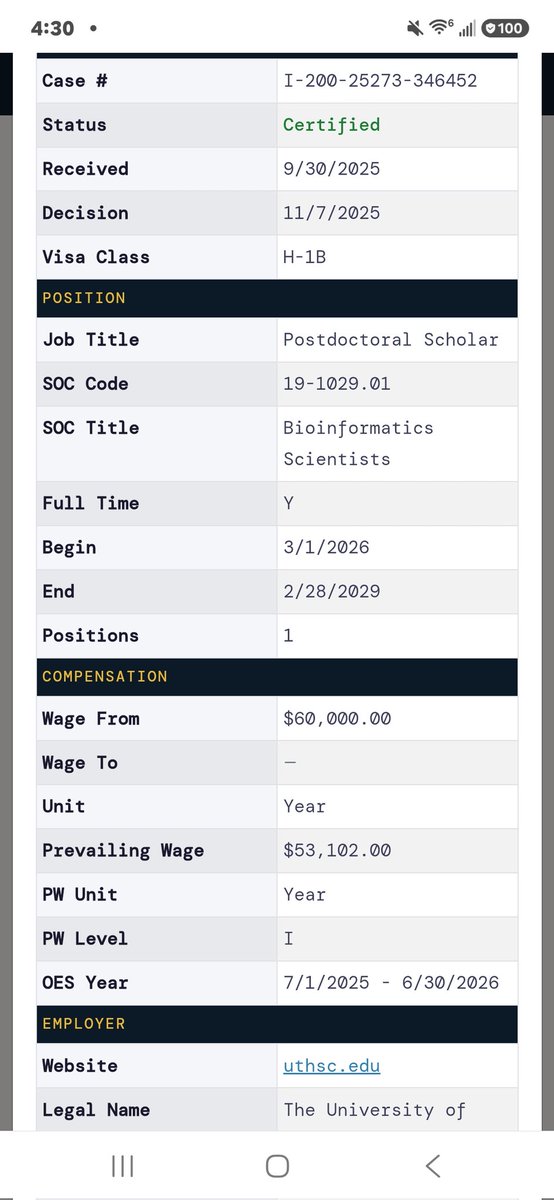Viewport: 554px width, 1200px height.
Task: Tap the muted sound status icon
Action: 415,28
